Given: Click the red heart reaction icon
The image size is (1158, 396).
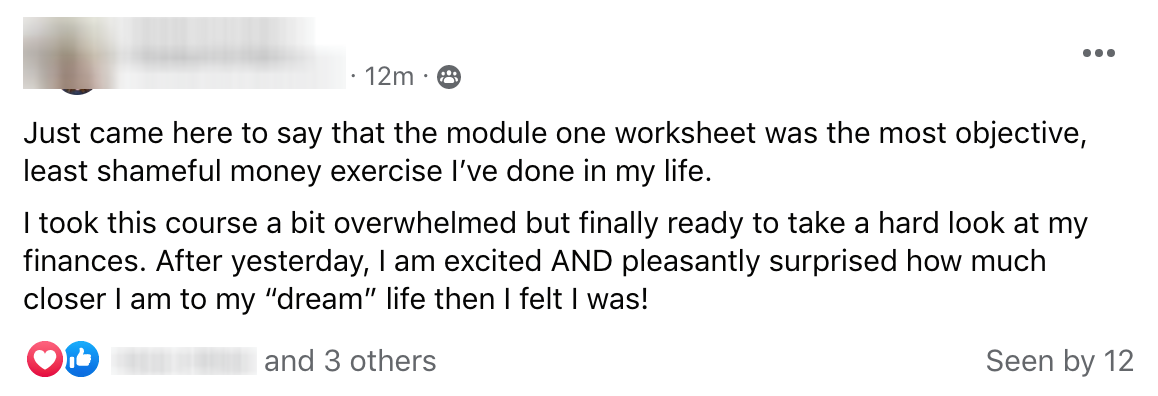Looking at the screenshot, I should [44, 360].
